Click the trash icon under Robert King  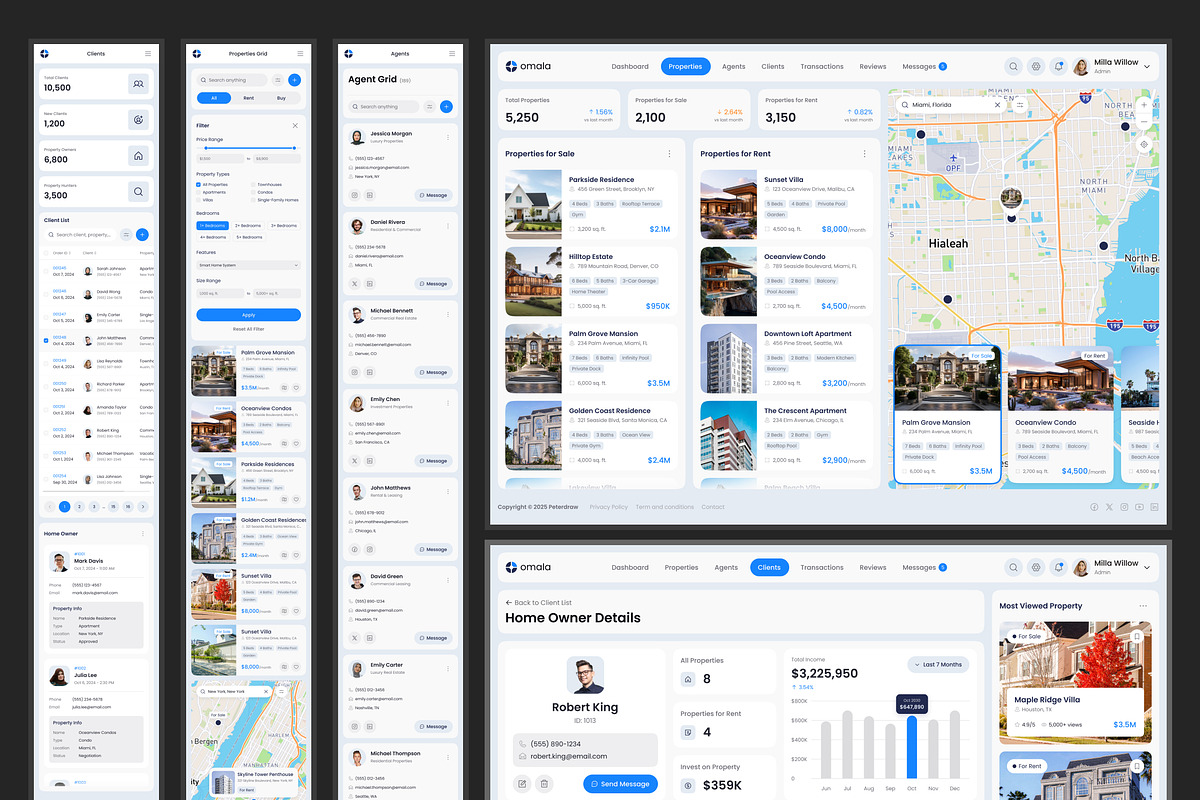544,784
